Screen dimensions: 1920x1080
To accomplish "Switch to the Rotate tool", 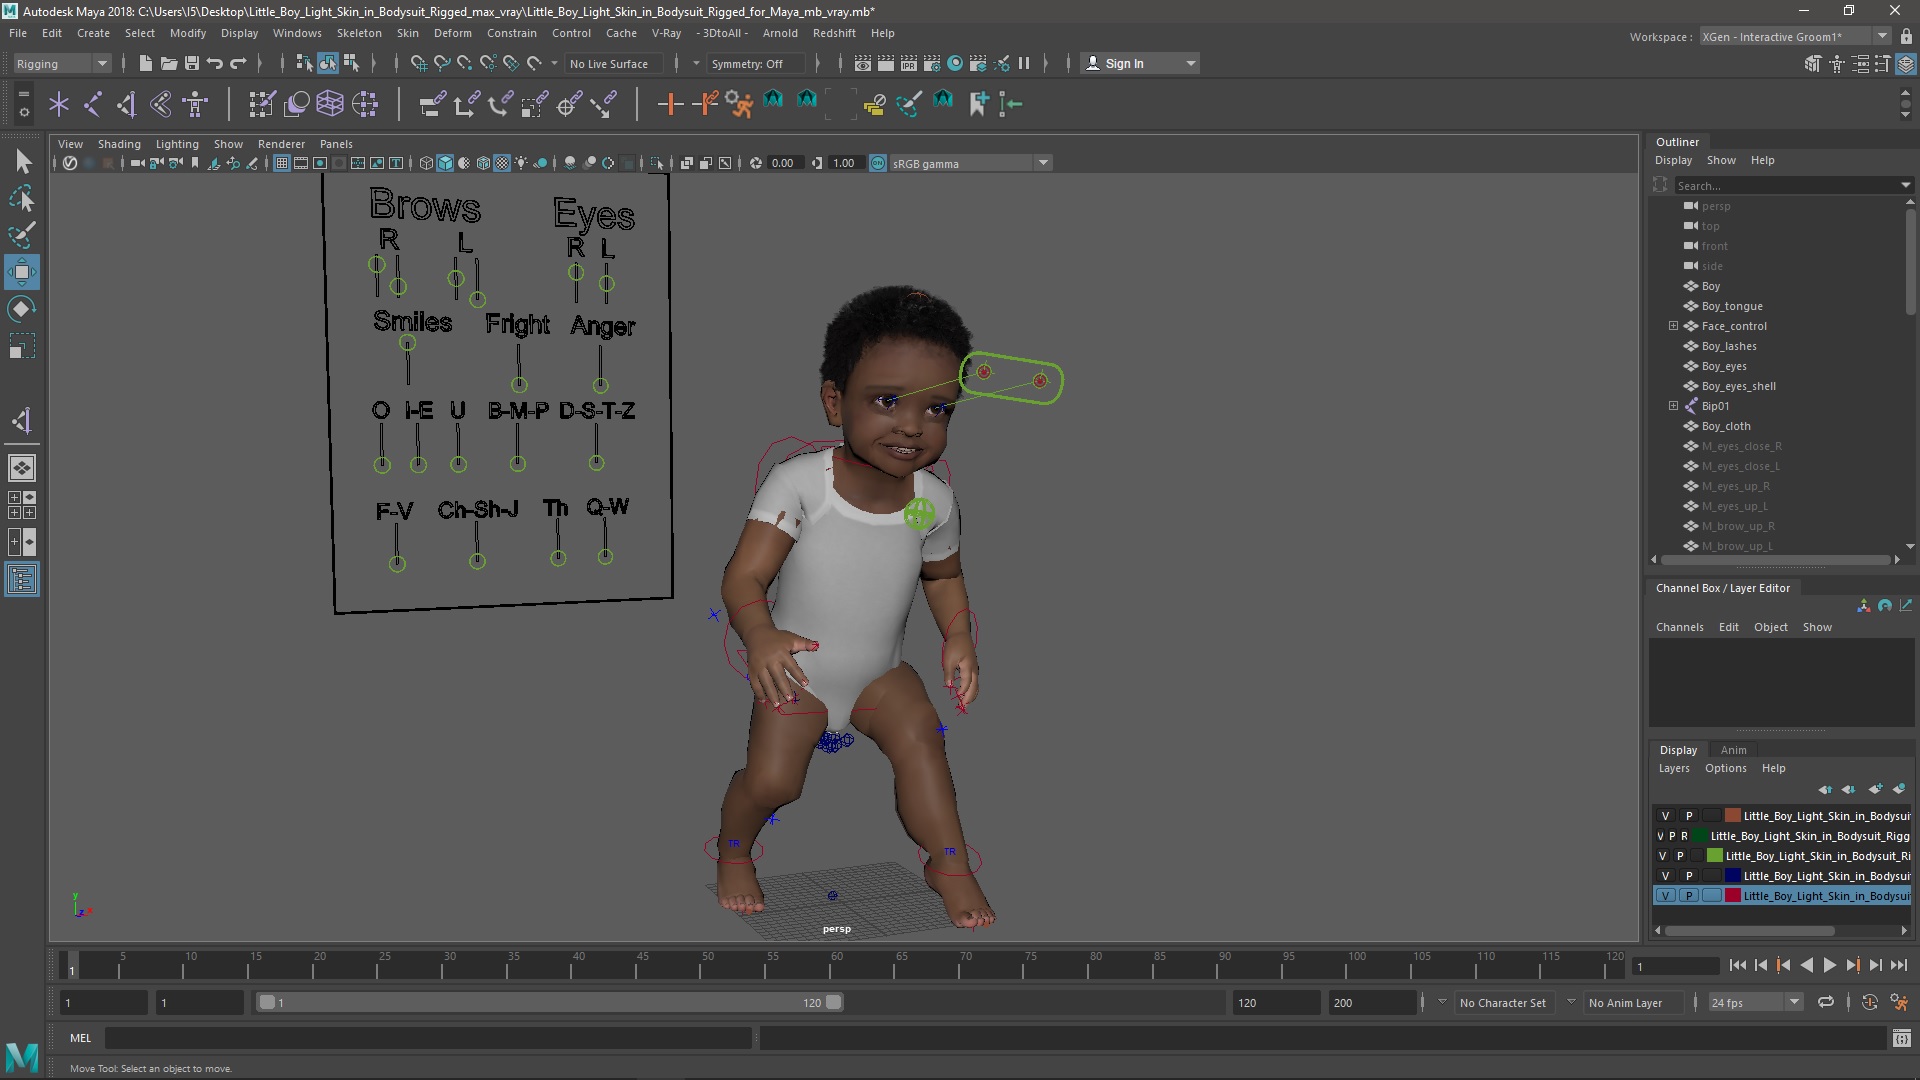I will pos(22,309).
